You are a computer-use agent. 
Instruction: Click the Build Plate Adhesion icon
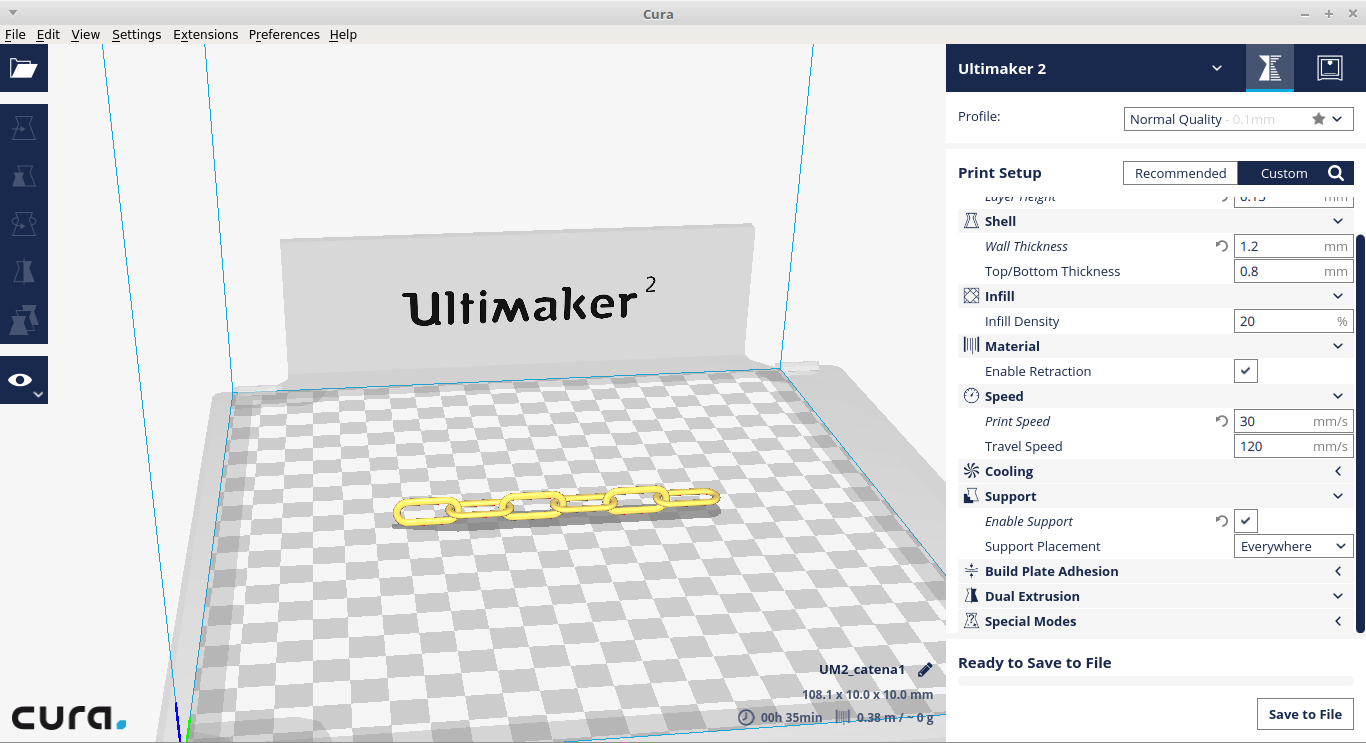(x=971, y=571)
